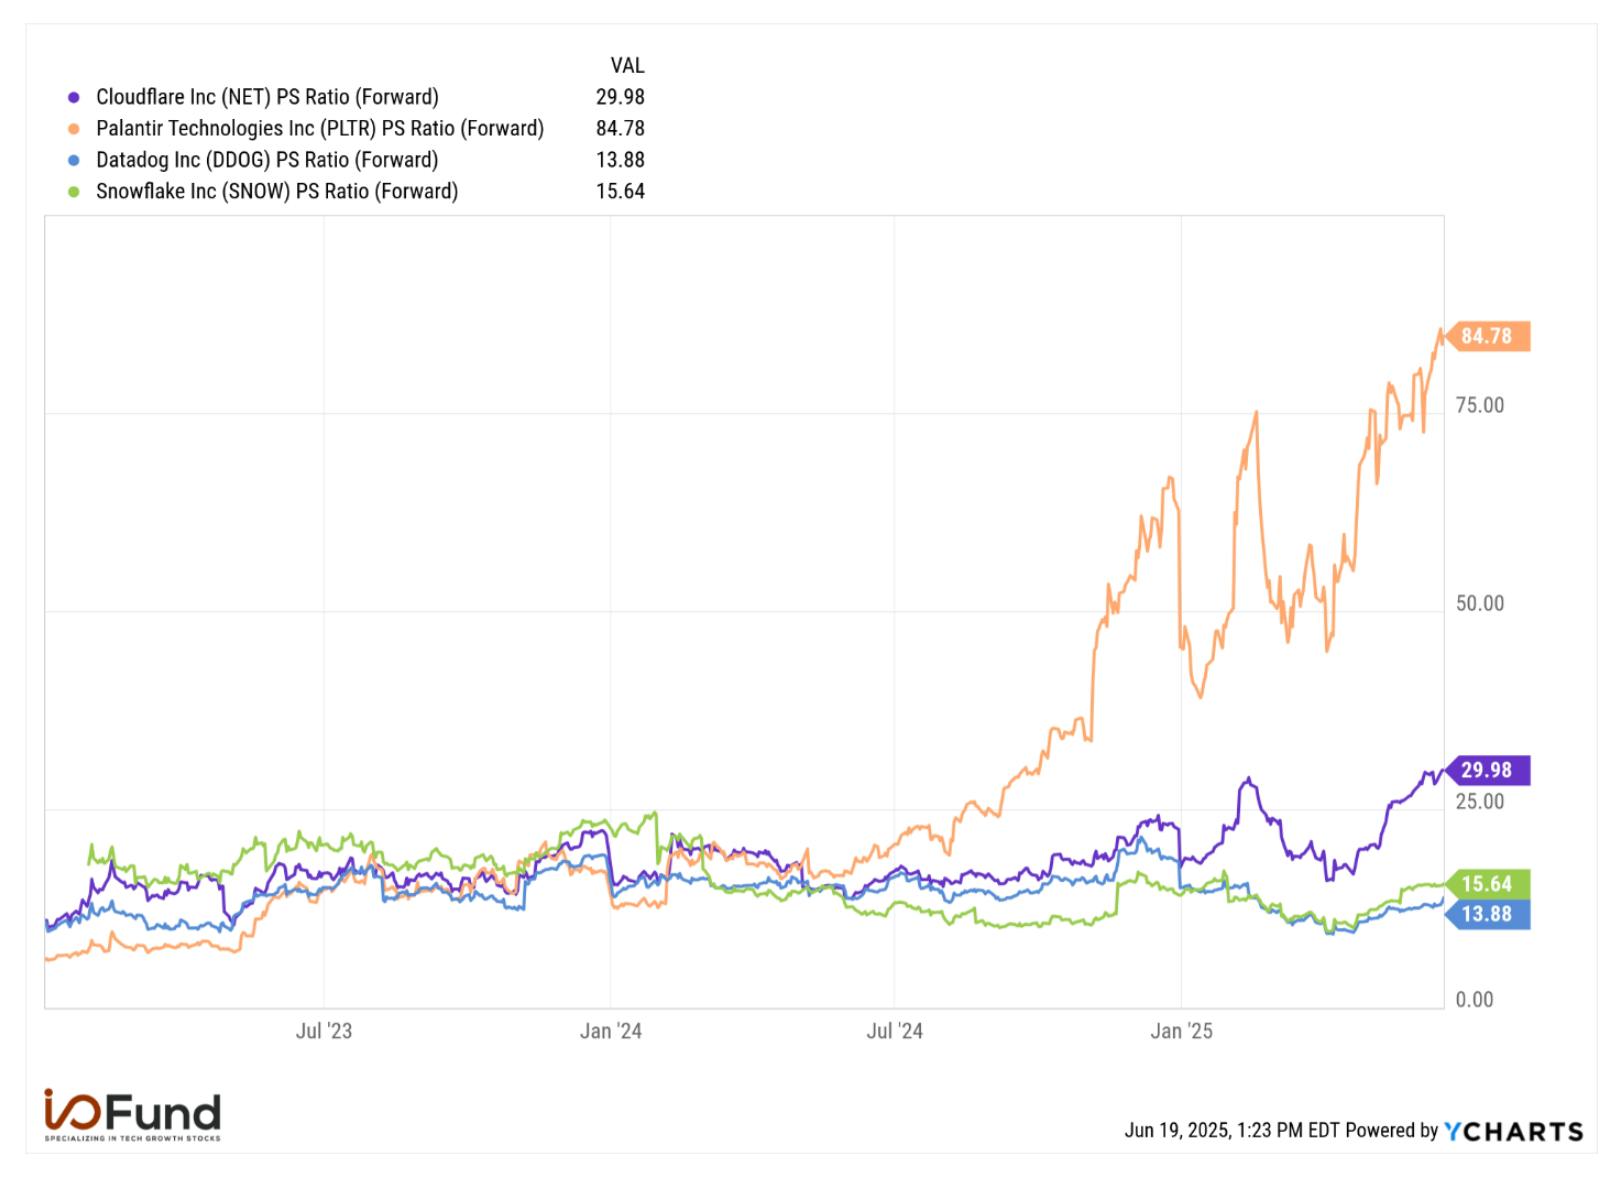Screen dimensions: 1622x1182
Task: Click the io Fund logo
Action: tap(132, 1115)
